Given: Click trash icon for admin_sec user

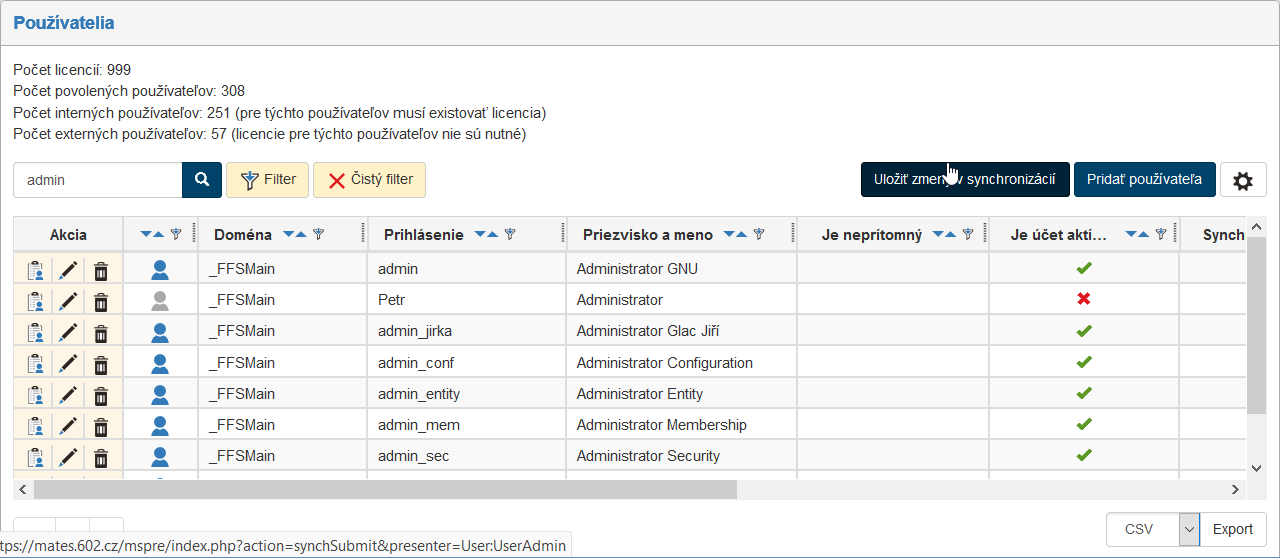Looking at the screenshot, I should point(101,456).
